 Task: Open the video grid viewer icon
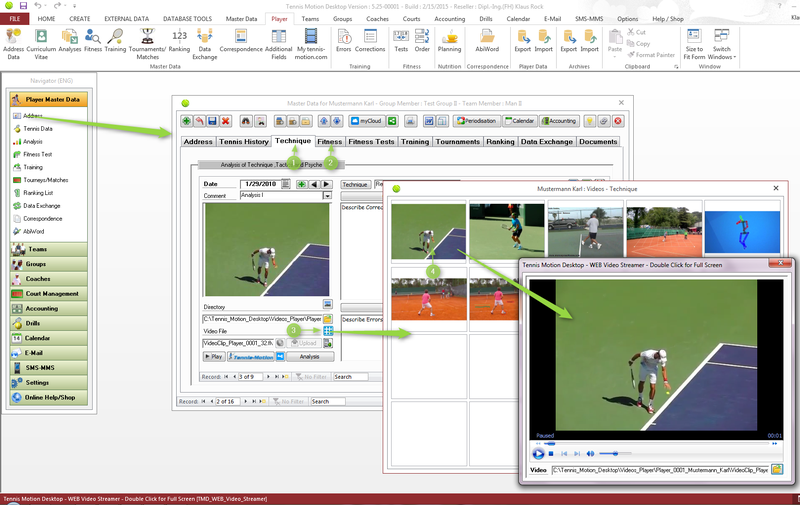(x=328, y=331)
